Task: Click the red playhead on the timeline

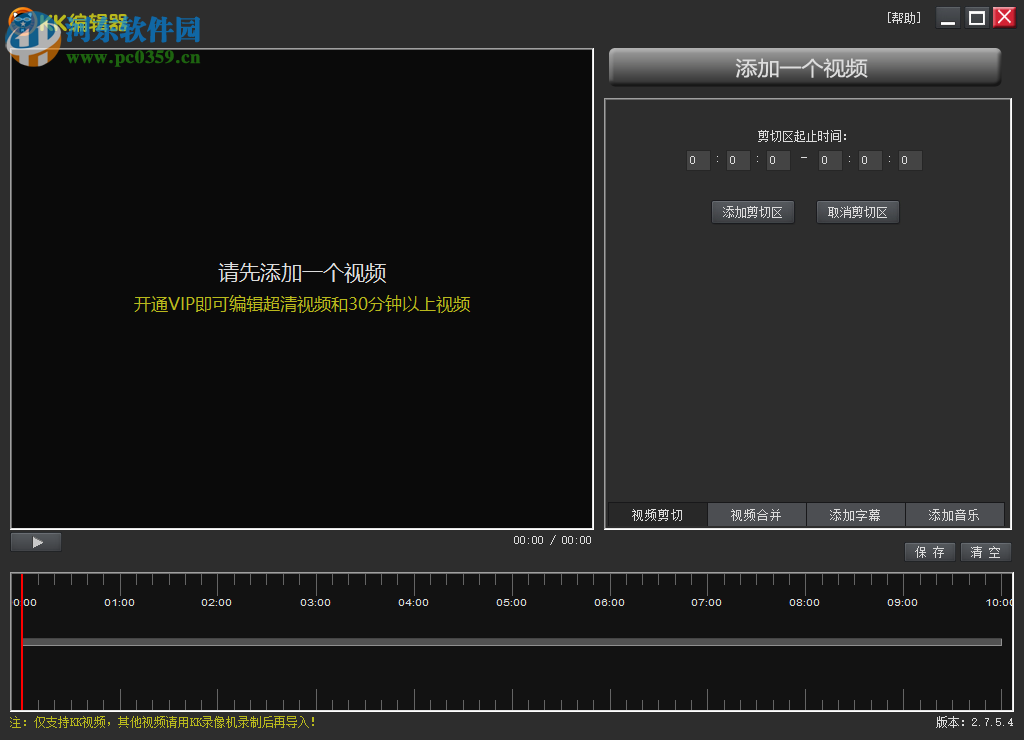Action: [x=22, y=642]
